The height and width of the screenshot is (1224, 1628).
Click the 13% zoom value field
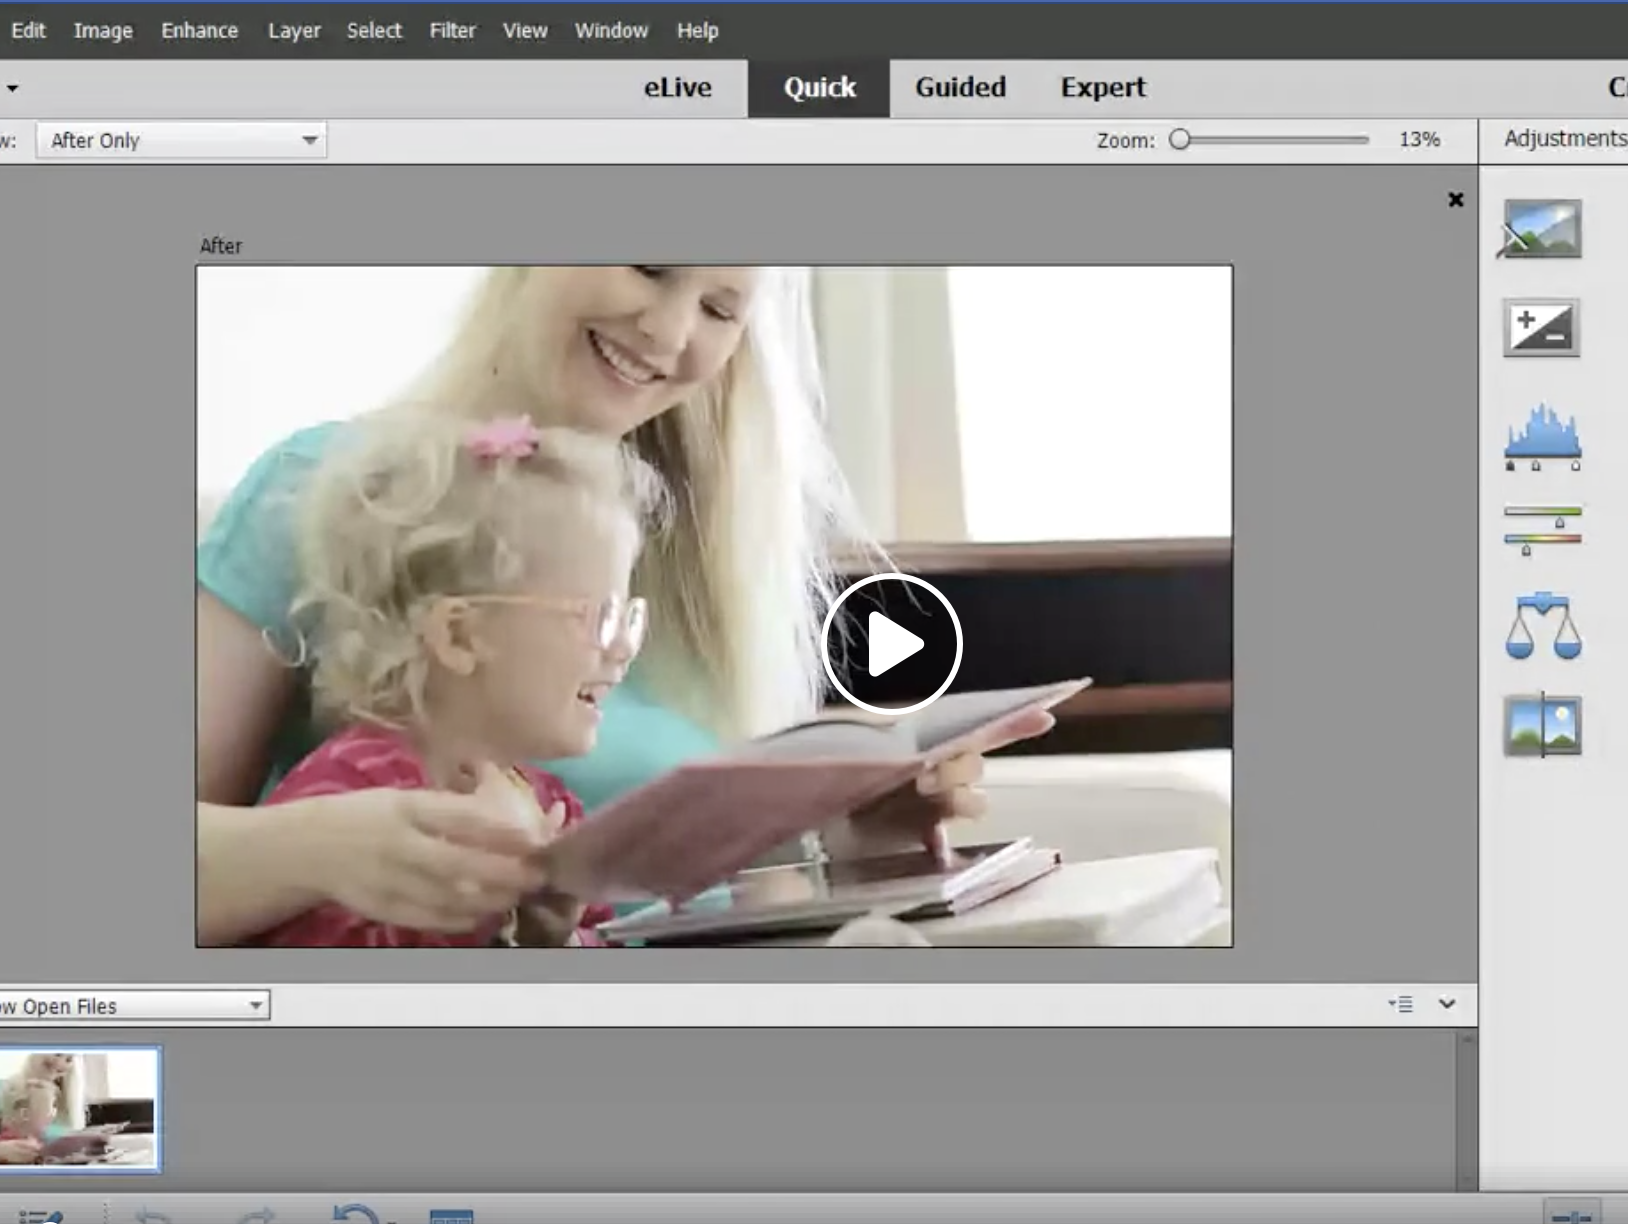point(1419,140)
